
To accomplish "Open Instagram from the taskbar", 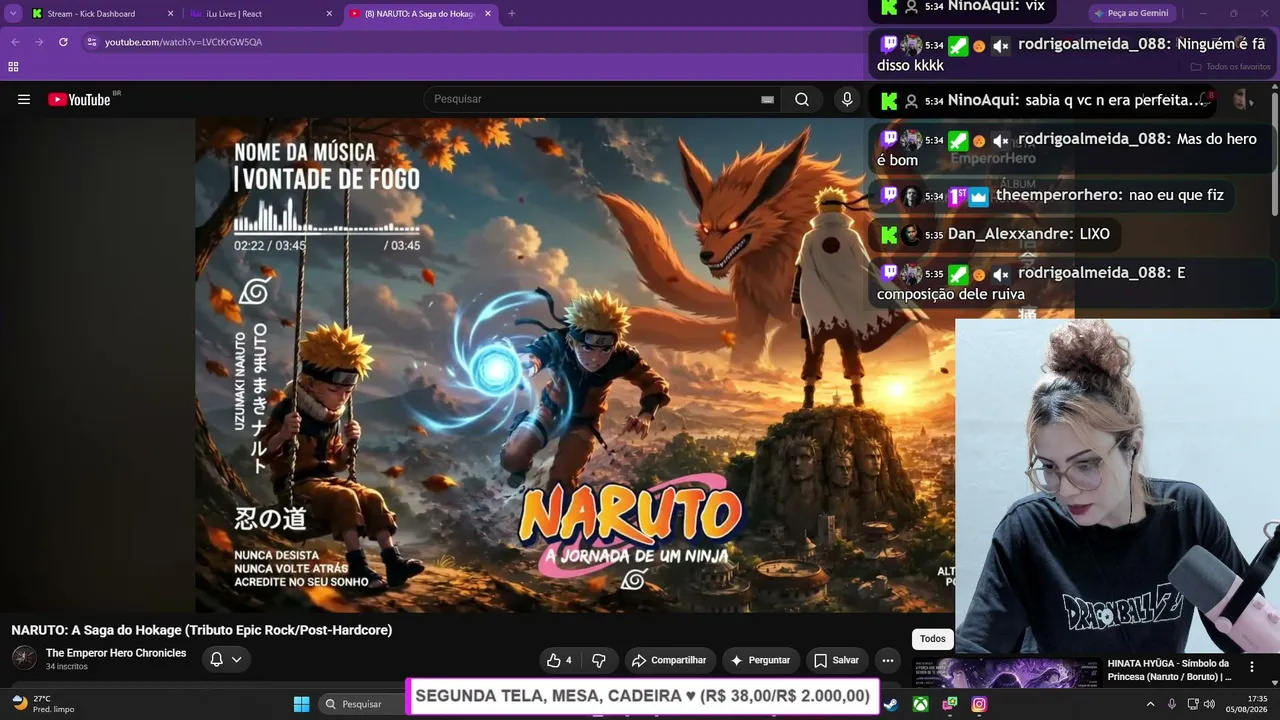I will click(979, 704).
